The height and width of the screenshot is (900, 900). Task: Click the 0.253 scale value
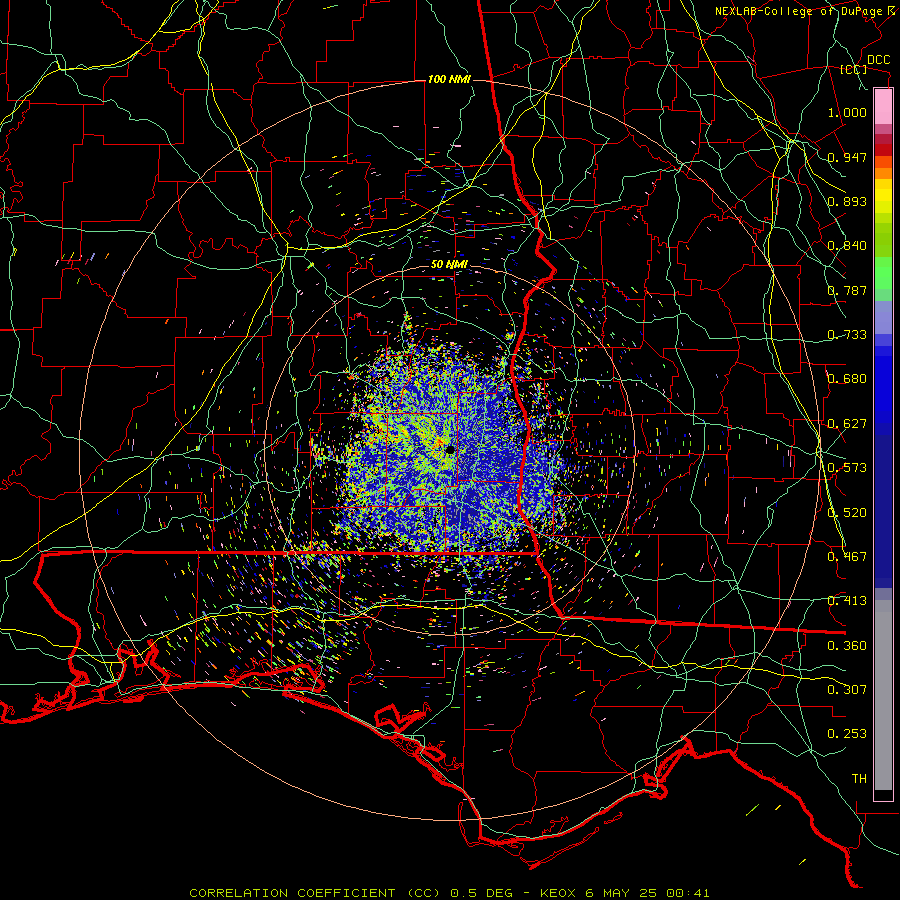click(x=847, y=734)
